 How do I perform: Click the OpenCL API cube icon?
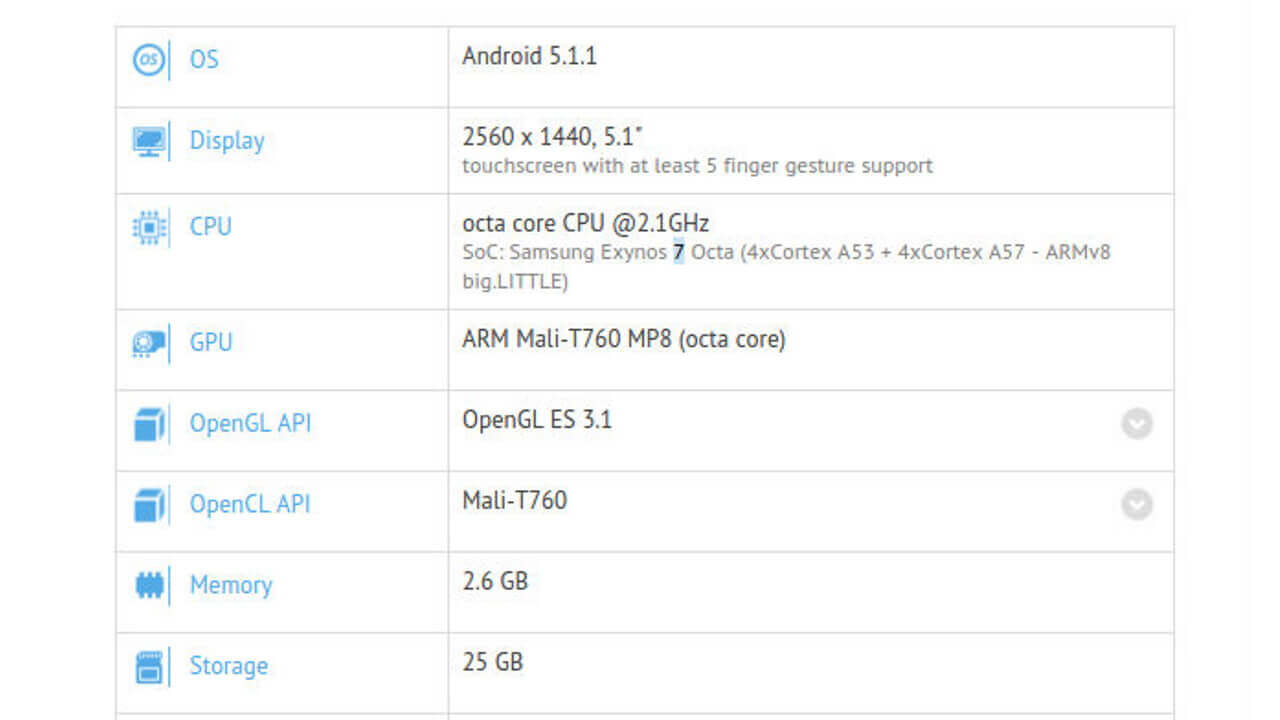[x=149, y=504]
